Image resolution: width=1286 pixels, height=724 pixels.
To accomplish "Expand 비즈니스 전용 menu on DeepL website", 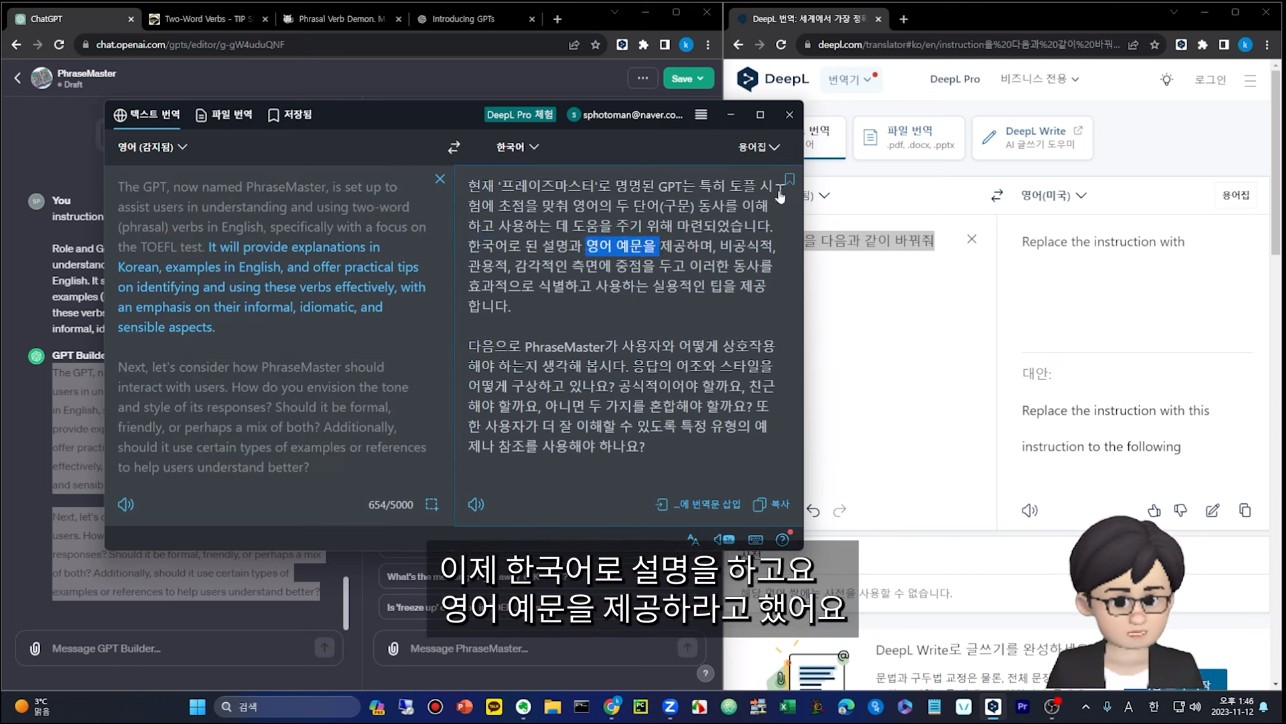I will (1040, 79).
